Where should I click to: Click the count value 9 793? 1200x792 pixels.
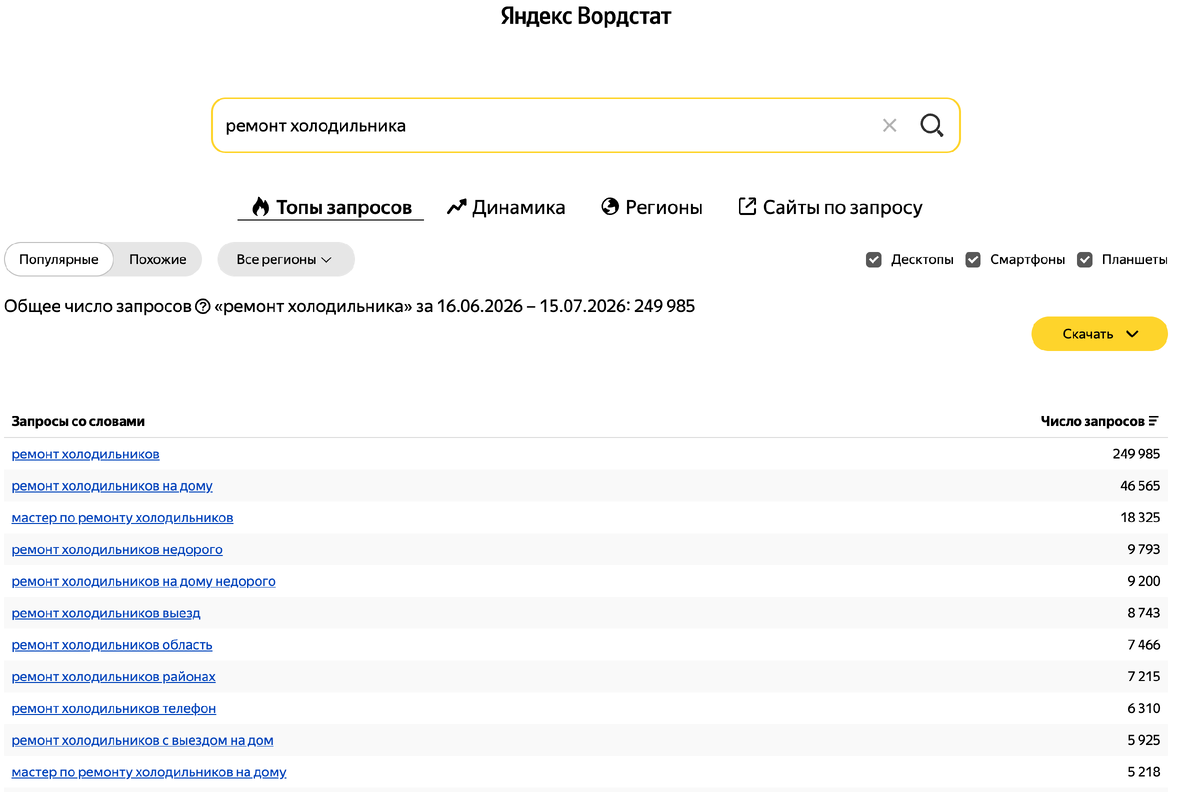1143,550
